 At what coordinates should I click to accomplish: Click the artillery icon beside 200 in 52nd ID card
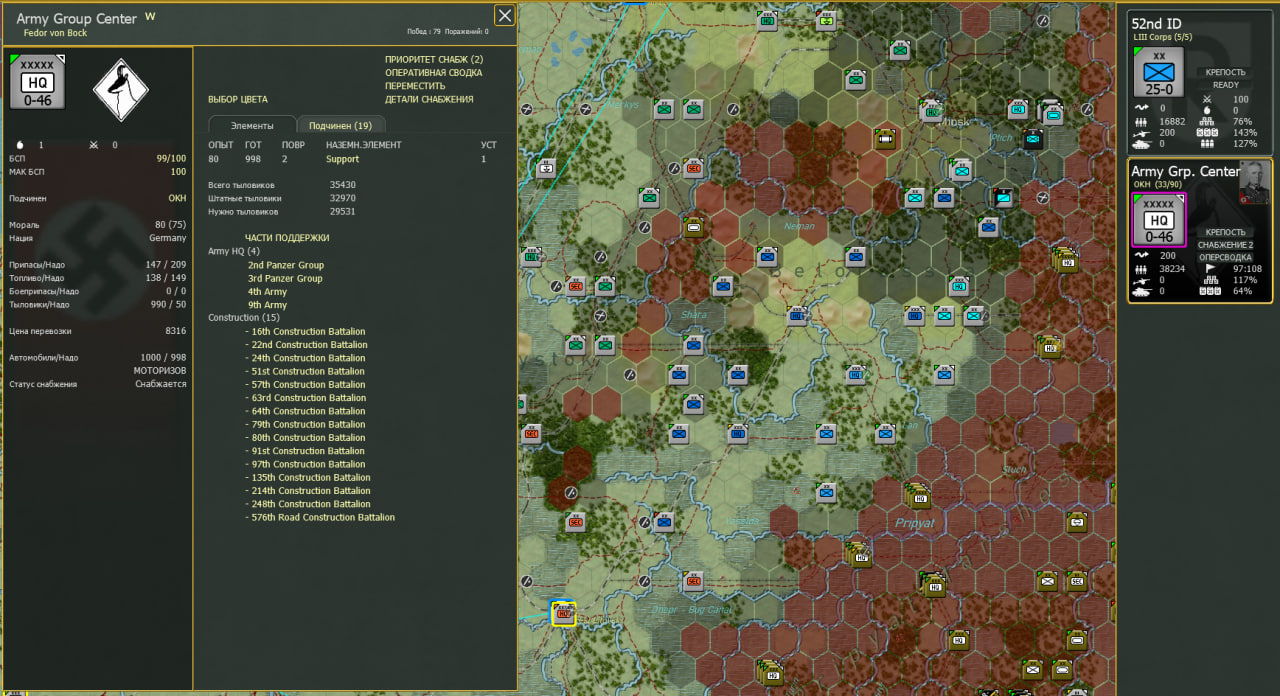click(1141, 133)
